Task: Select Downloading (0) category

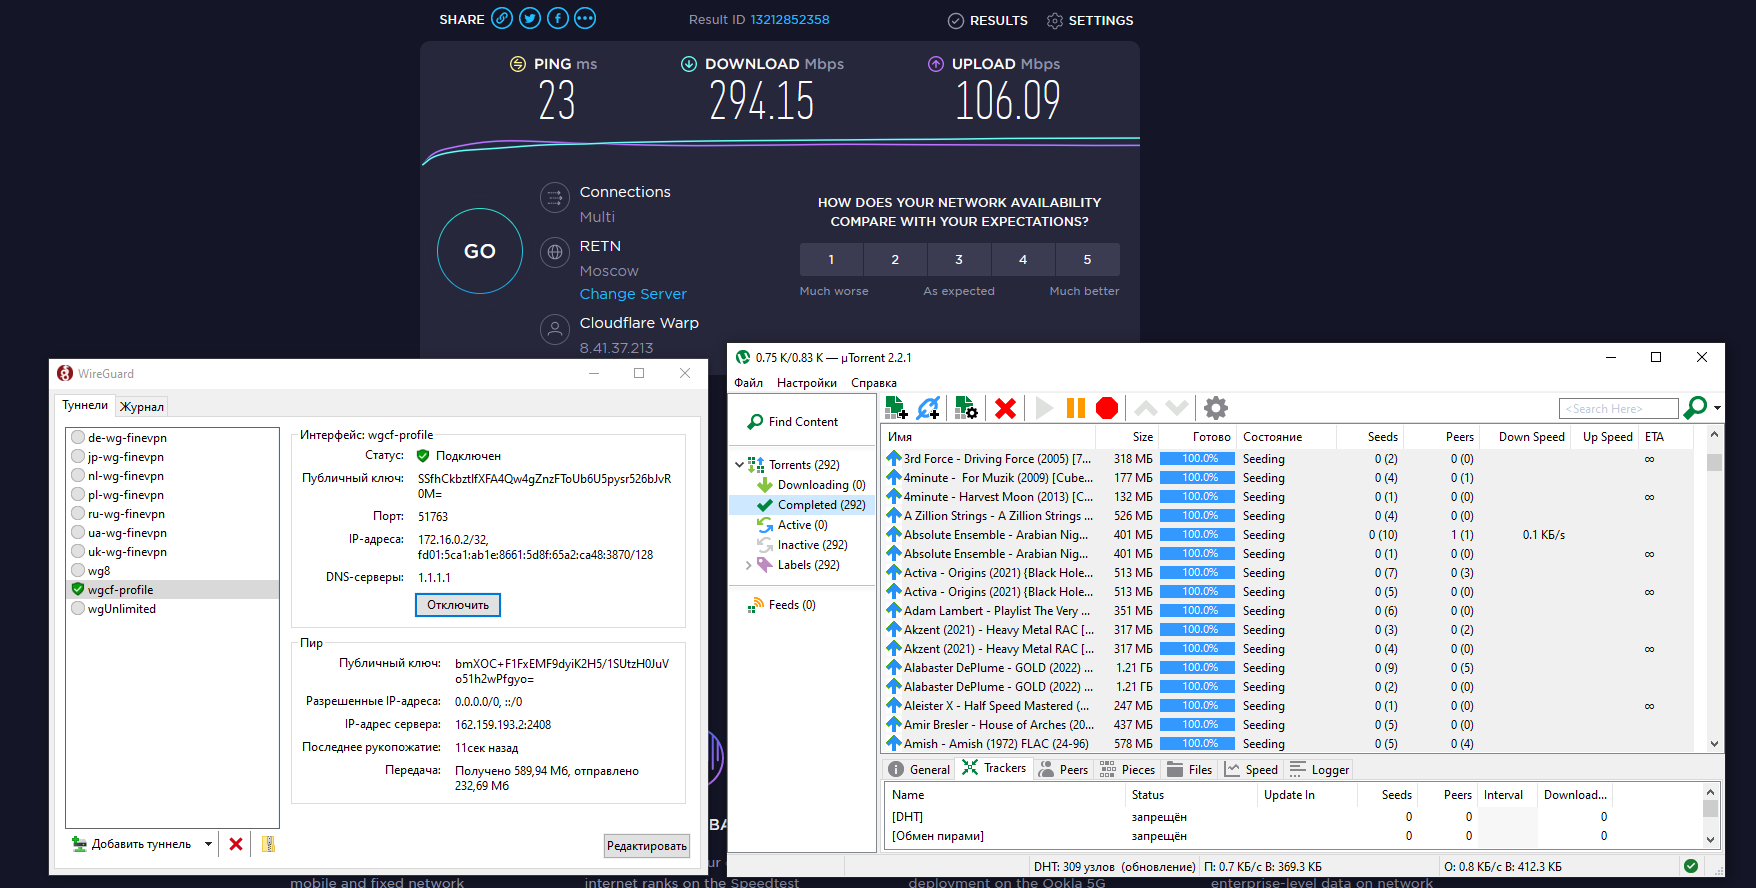Action: coord(811,485)
